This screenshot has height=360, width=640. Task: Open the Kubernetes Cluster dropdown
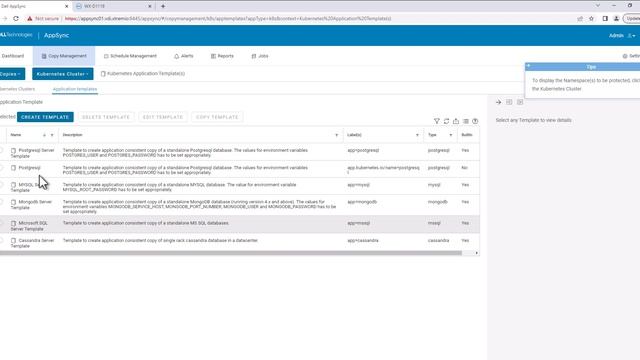[x=62, y=74]
